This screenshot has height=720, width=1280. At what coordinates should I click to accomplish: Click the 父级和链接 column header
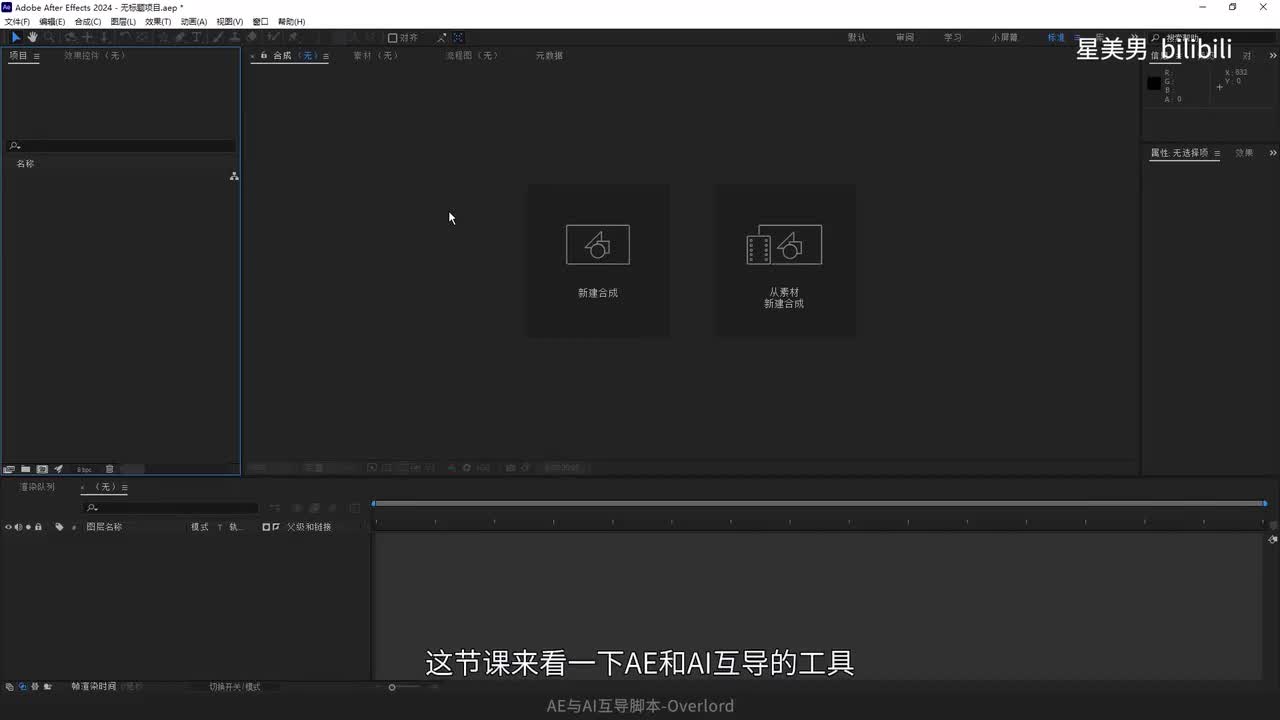coord(309,527)
